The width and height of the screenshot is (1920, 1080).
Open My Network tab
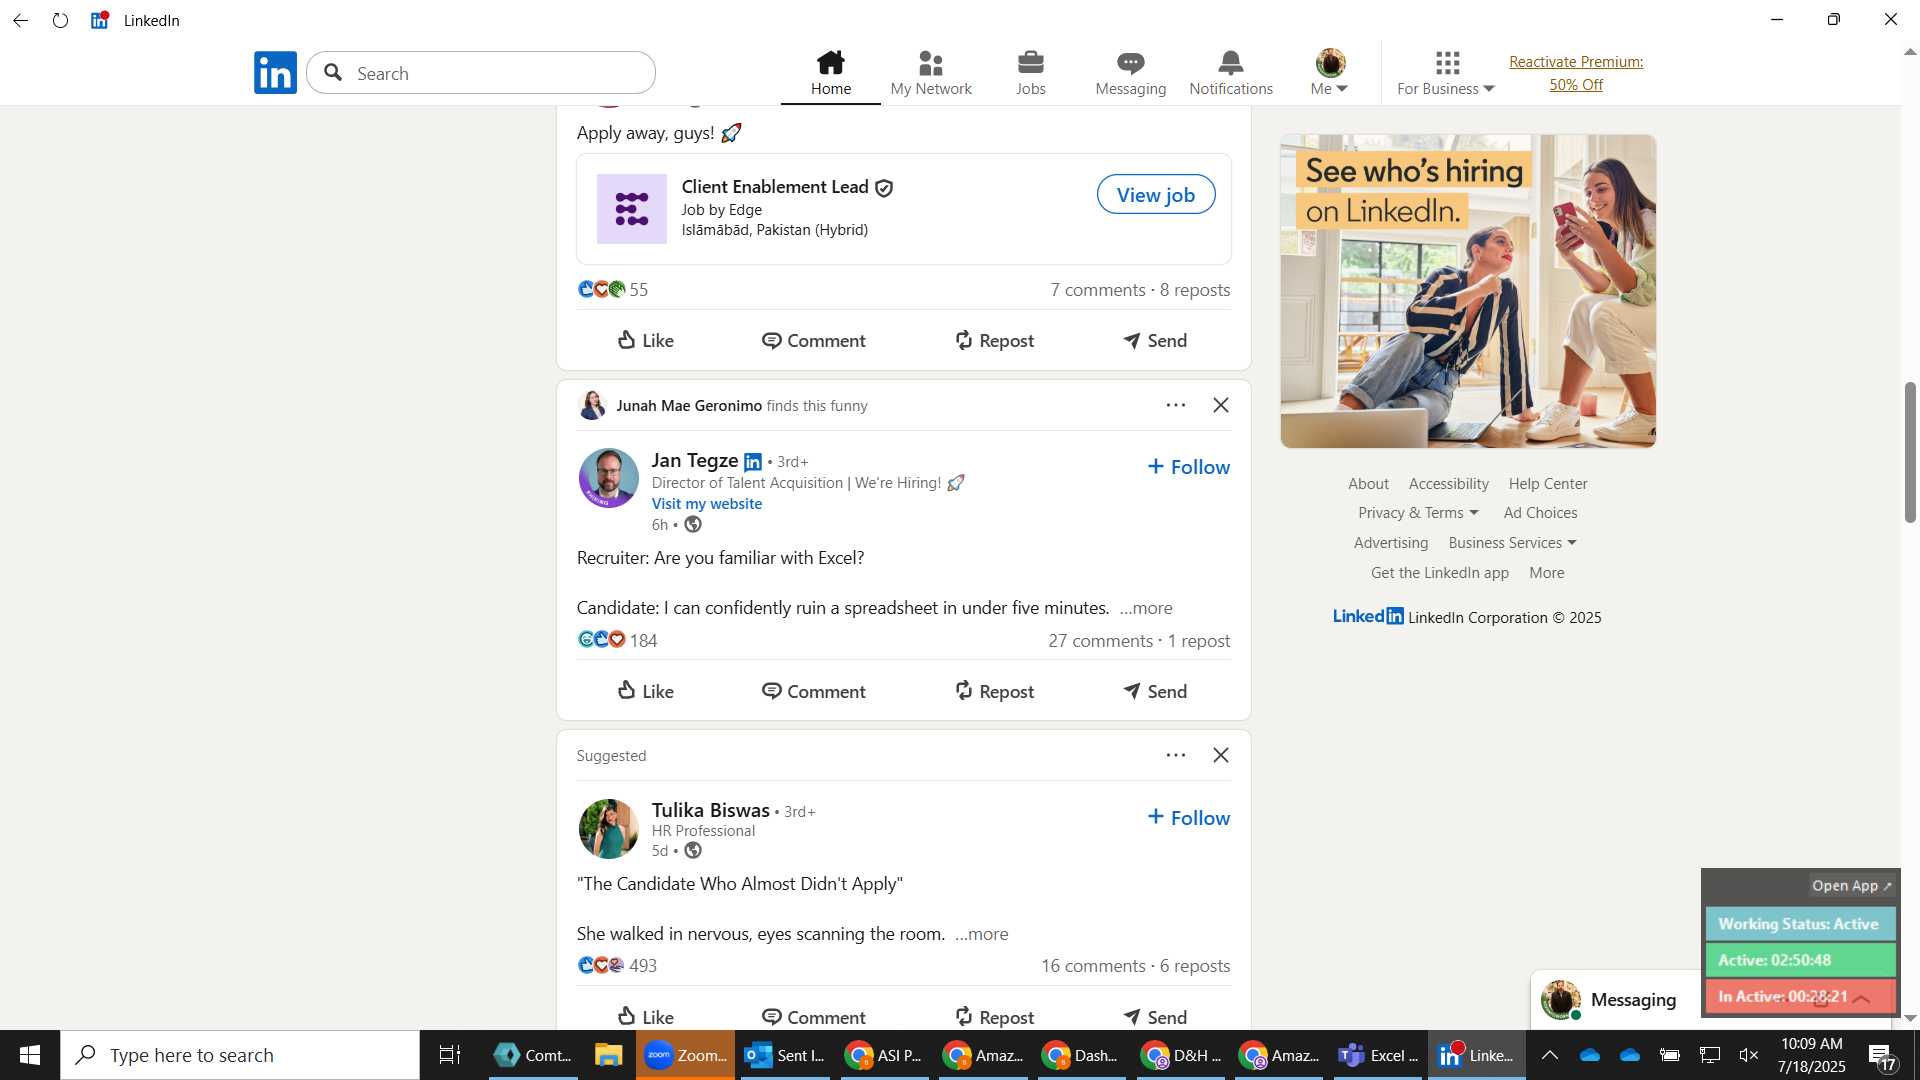pos(930,73)
